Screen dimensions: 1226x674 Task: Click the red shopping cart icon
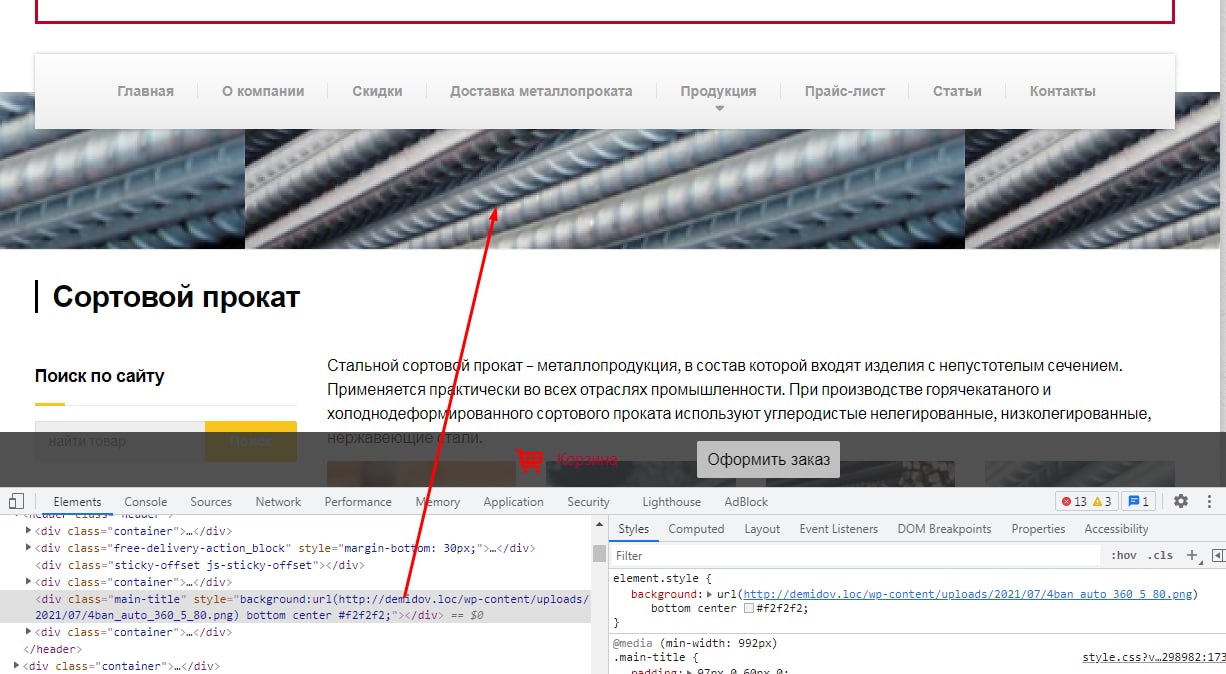[x=530, y=460]
